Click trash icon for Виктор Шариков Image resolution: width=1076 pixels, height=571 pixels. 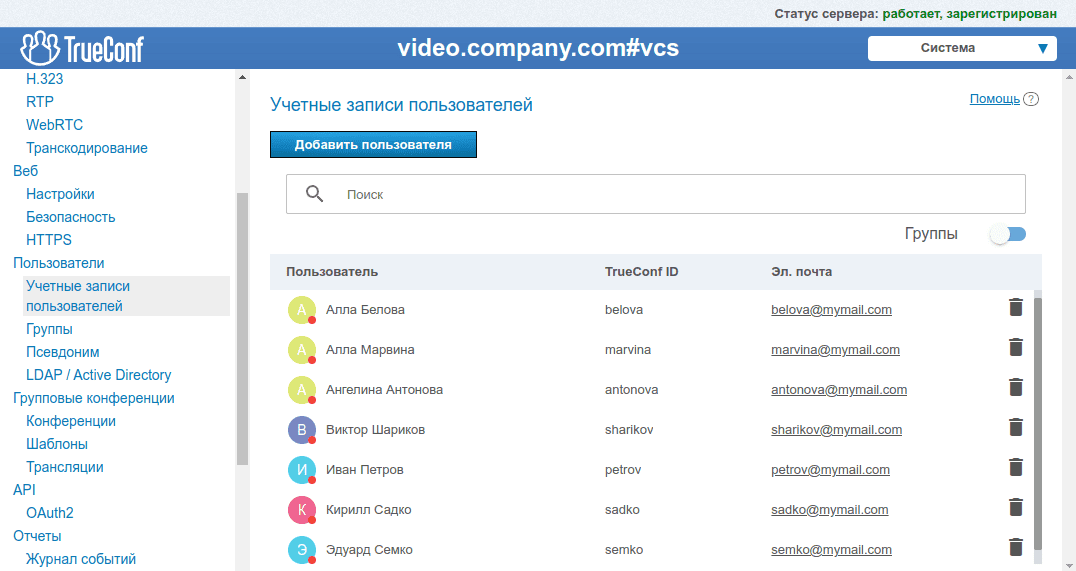point(1016,428)
